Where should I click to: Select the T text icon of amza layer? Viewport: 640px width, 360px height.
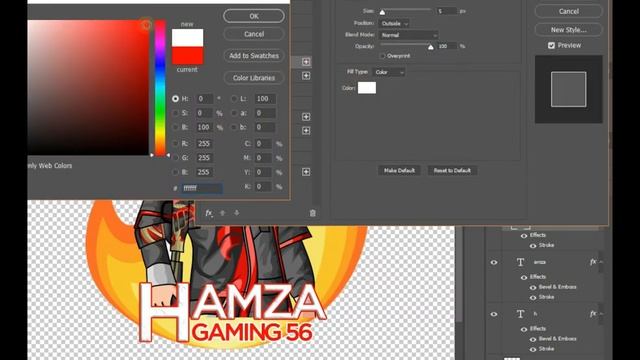coord(520,262)
